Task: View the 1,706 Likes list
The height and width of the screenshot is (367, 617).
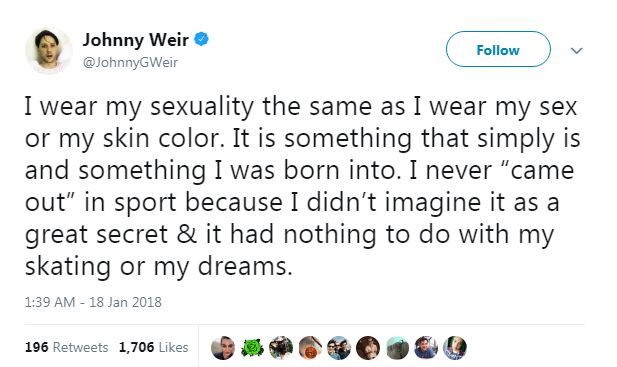Action: (x=153, y=347)
